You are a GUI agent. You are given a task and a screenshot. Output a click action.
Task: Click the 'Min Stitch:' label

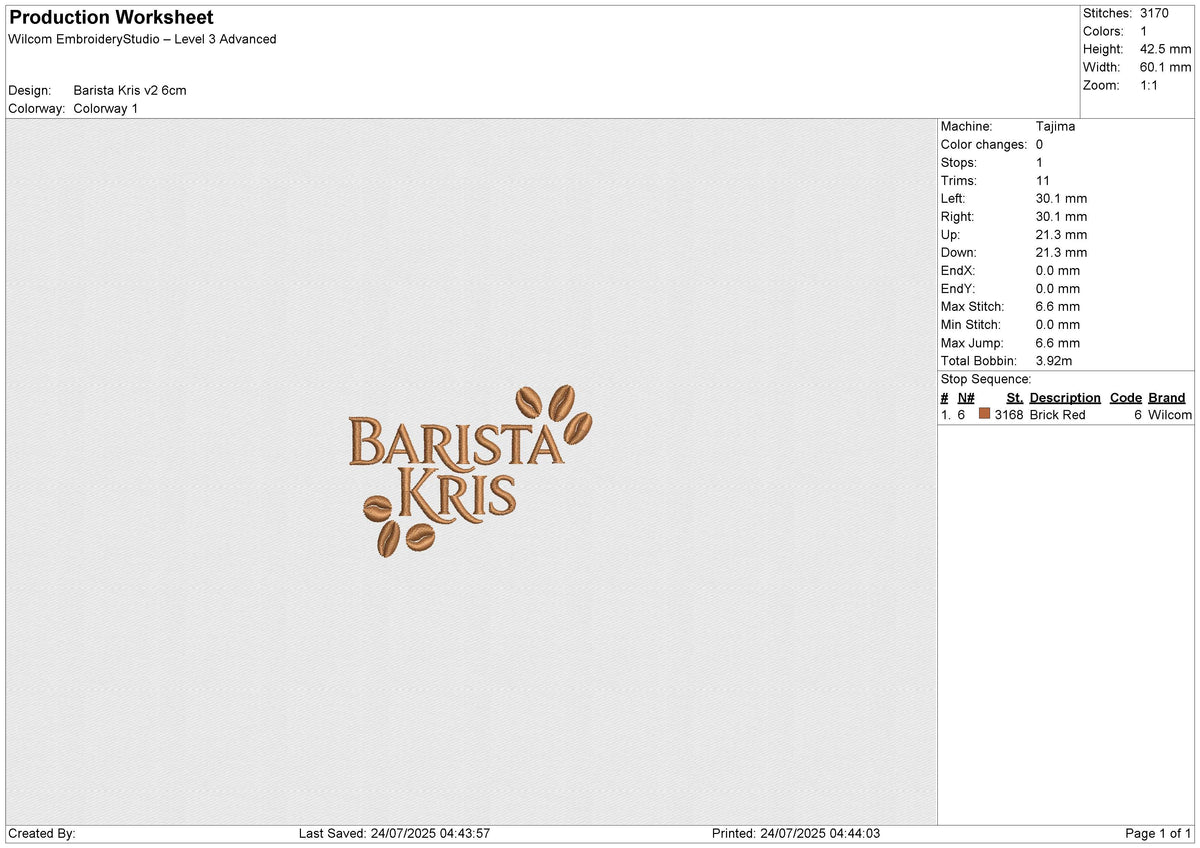pyautogui.click(x=973, y=324)
